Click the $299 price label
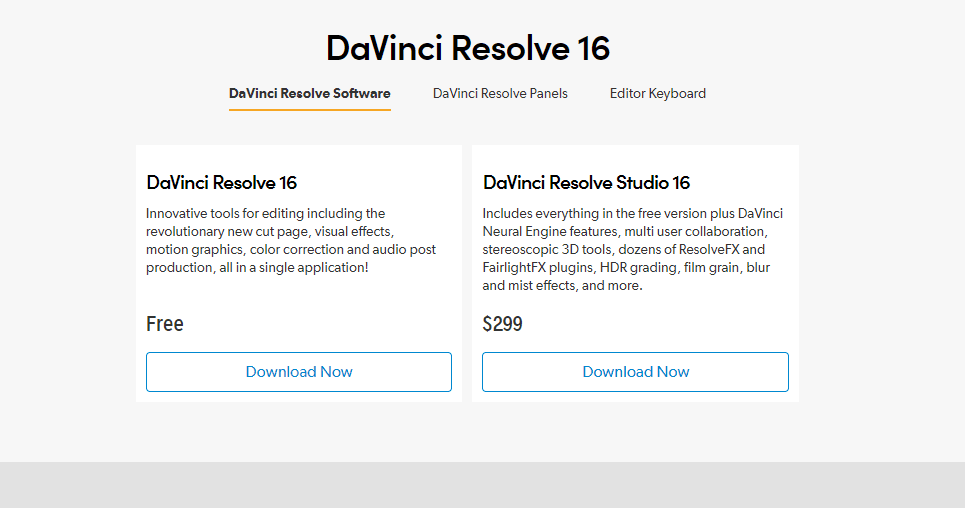965x508 pixels. [502, 324]
